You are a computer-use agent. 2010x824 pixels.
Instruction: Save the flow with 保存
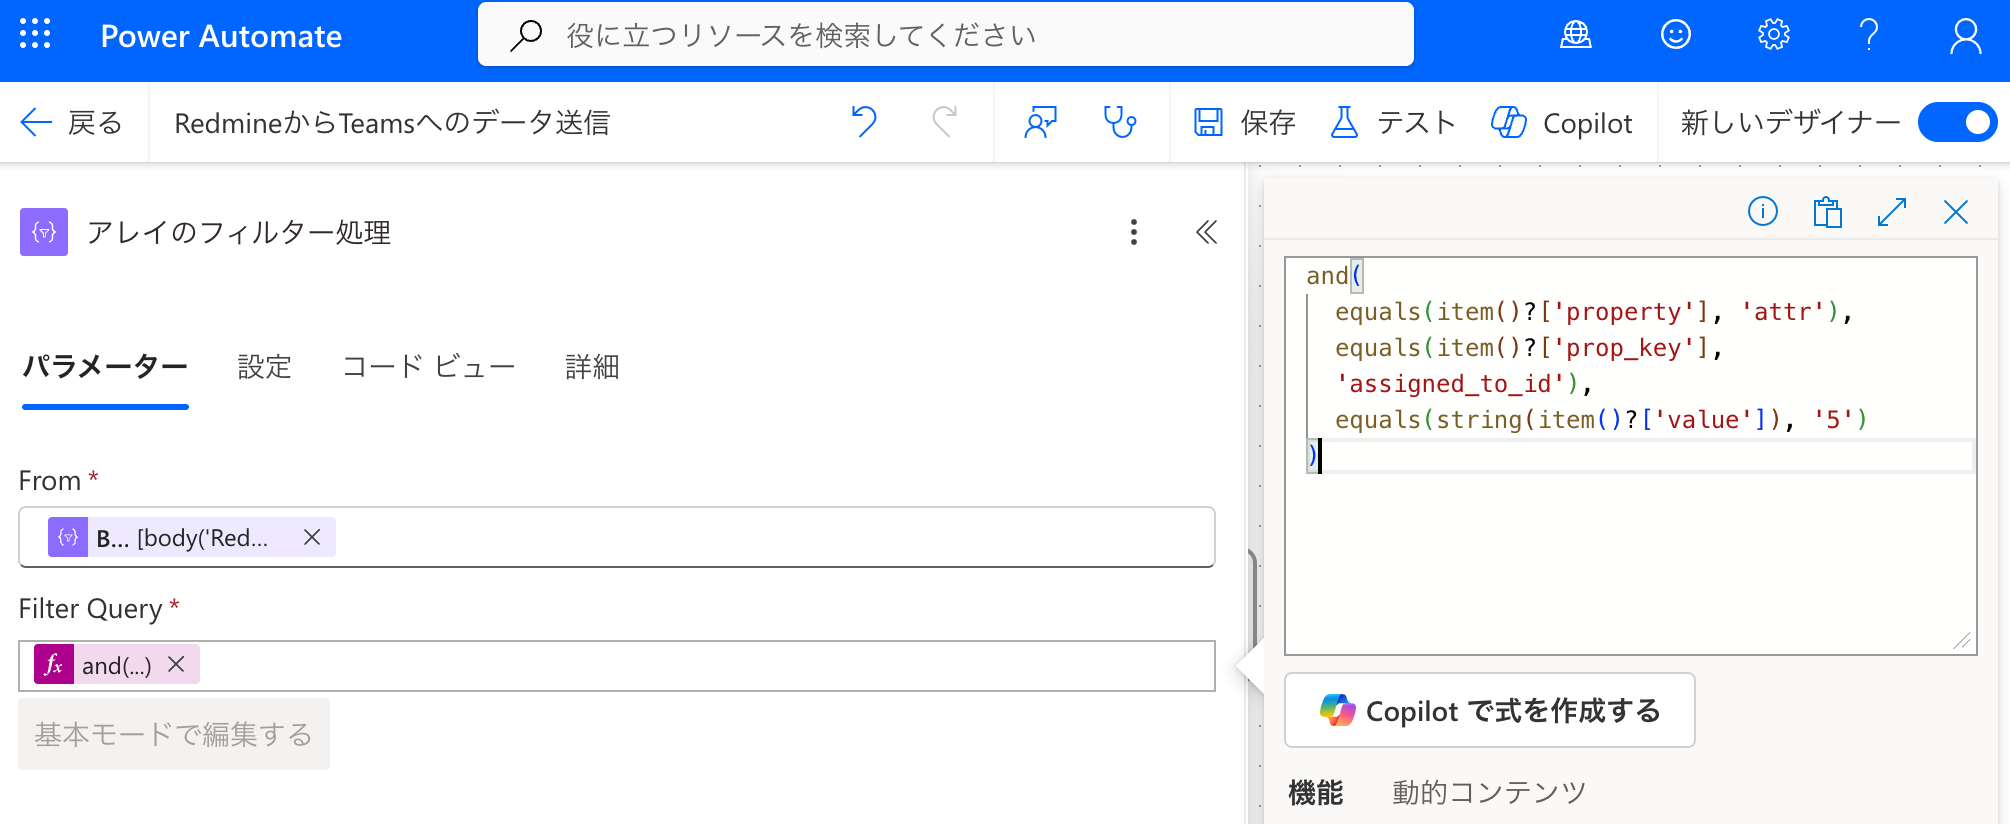[x=1245, y=122]
